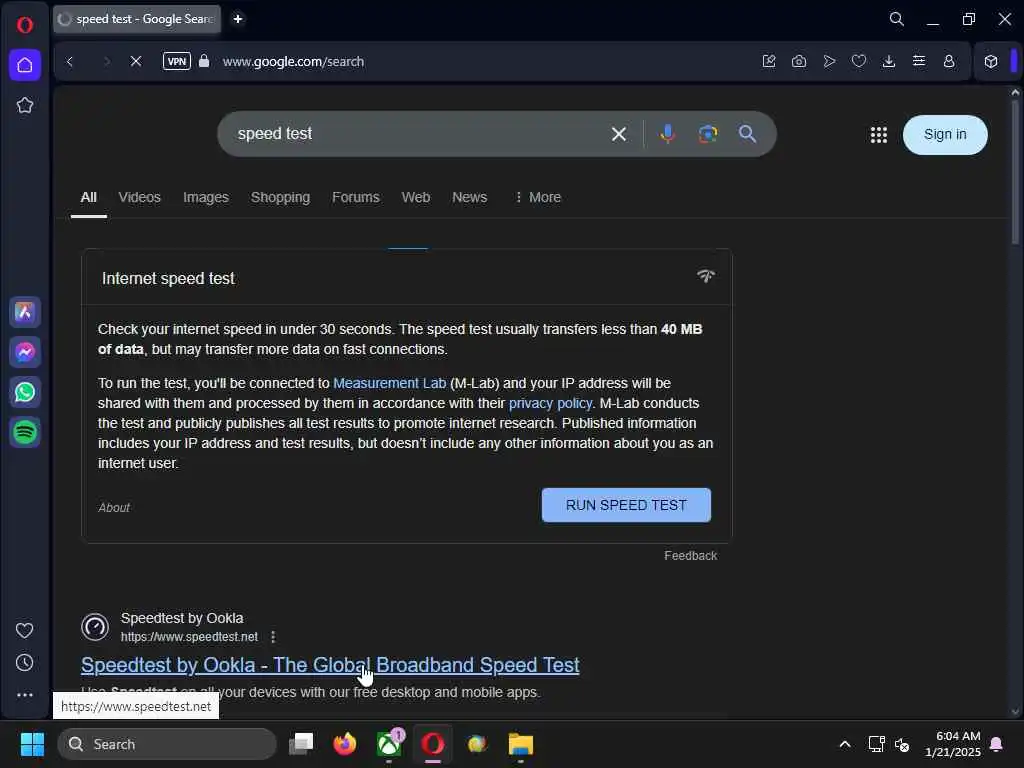Open the extensions cube icon
This screenshot has width=1024, height=768.
(991, 61)
